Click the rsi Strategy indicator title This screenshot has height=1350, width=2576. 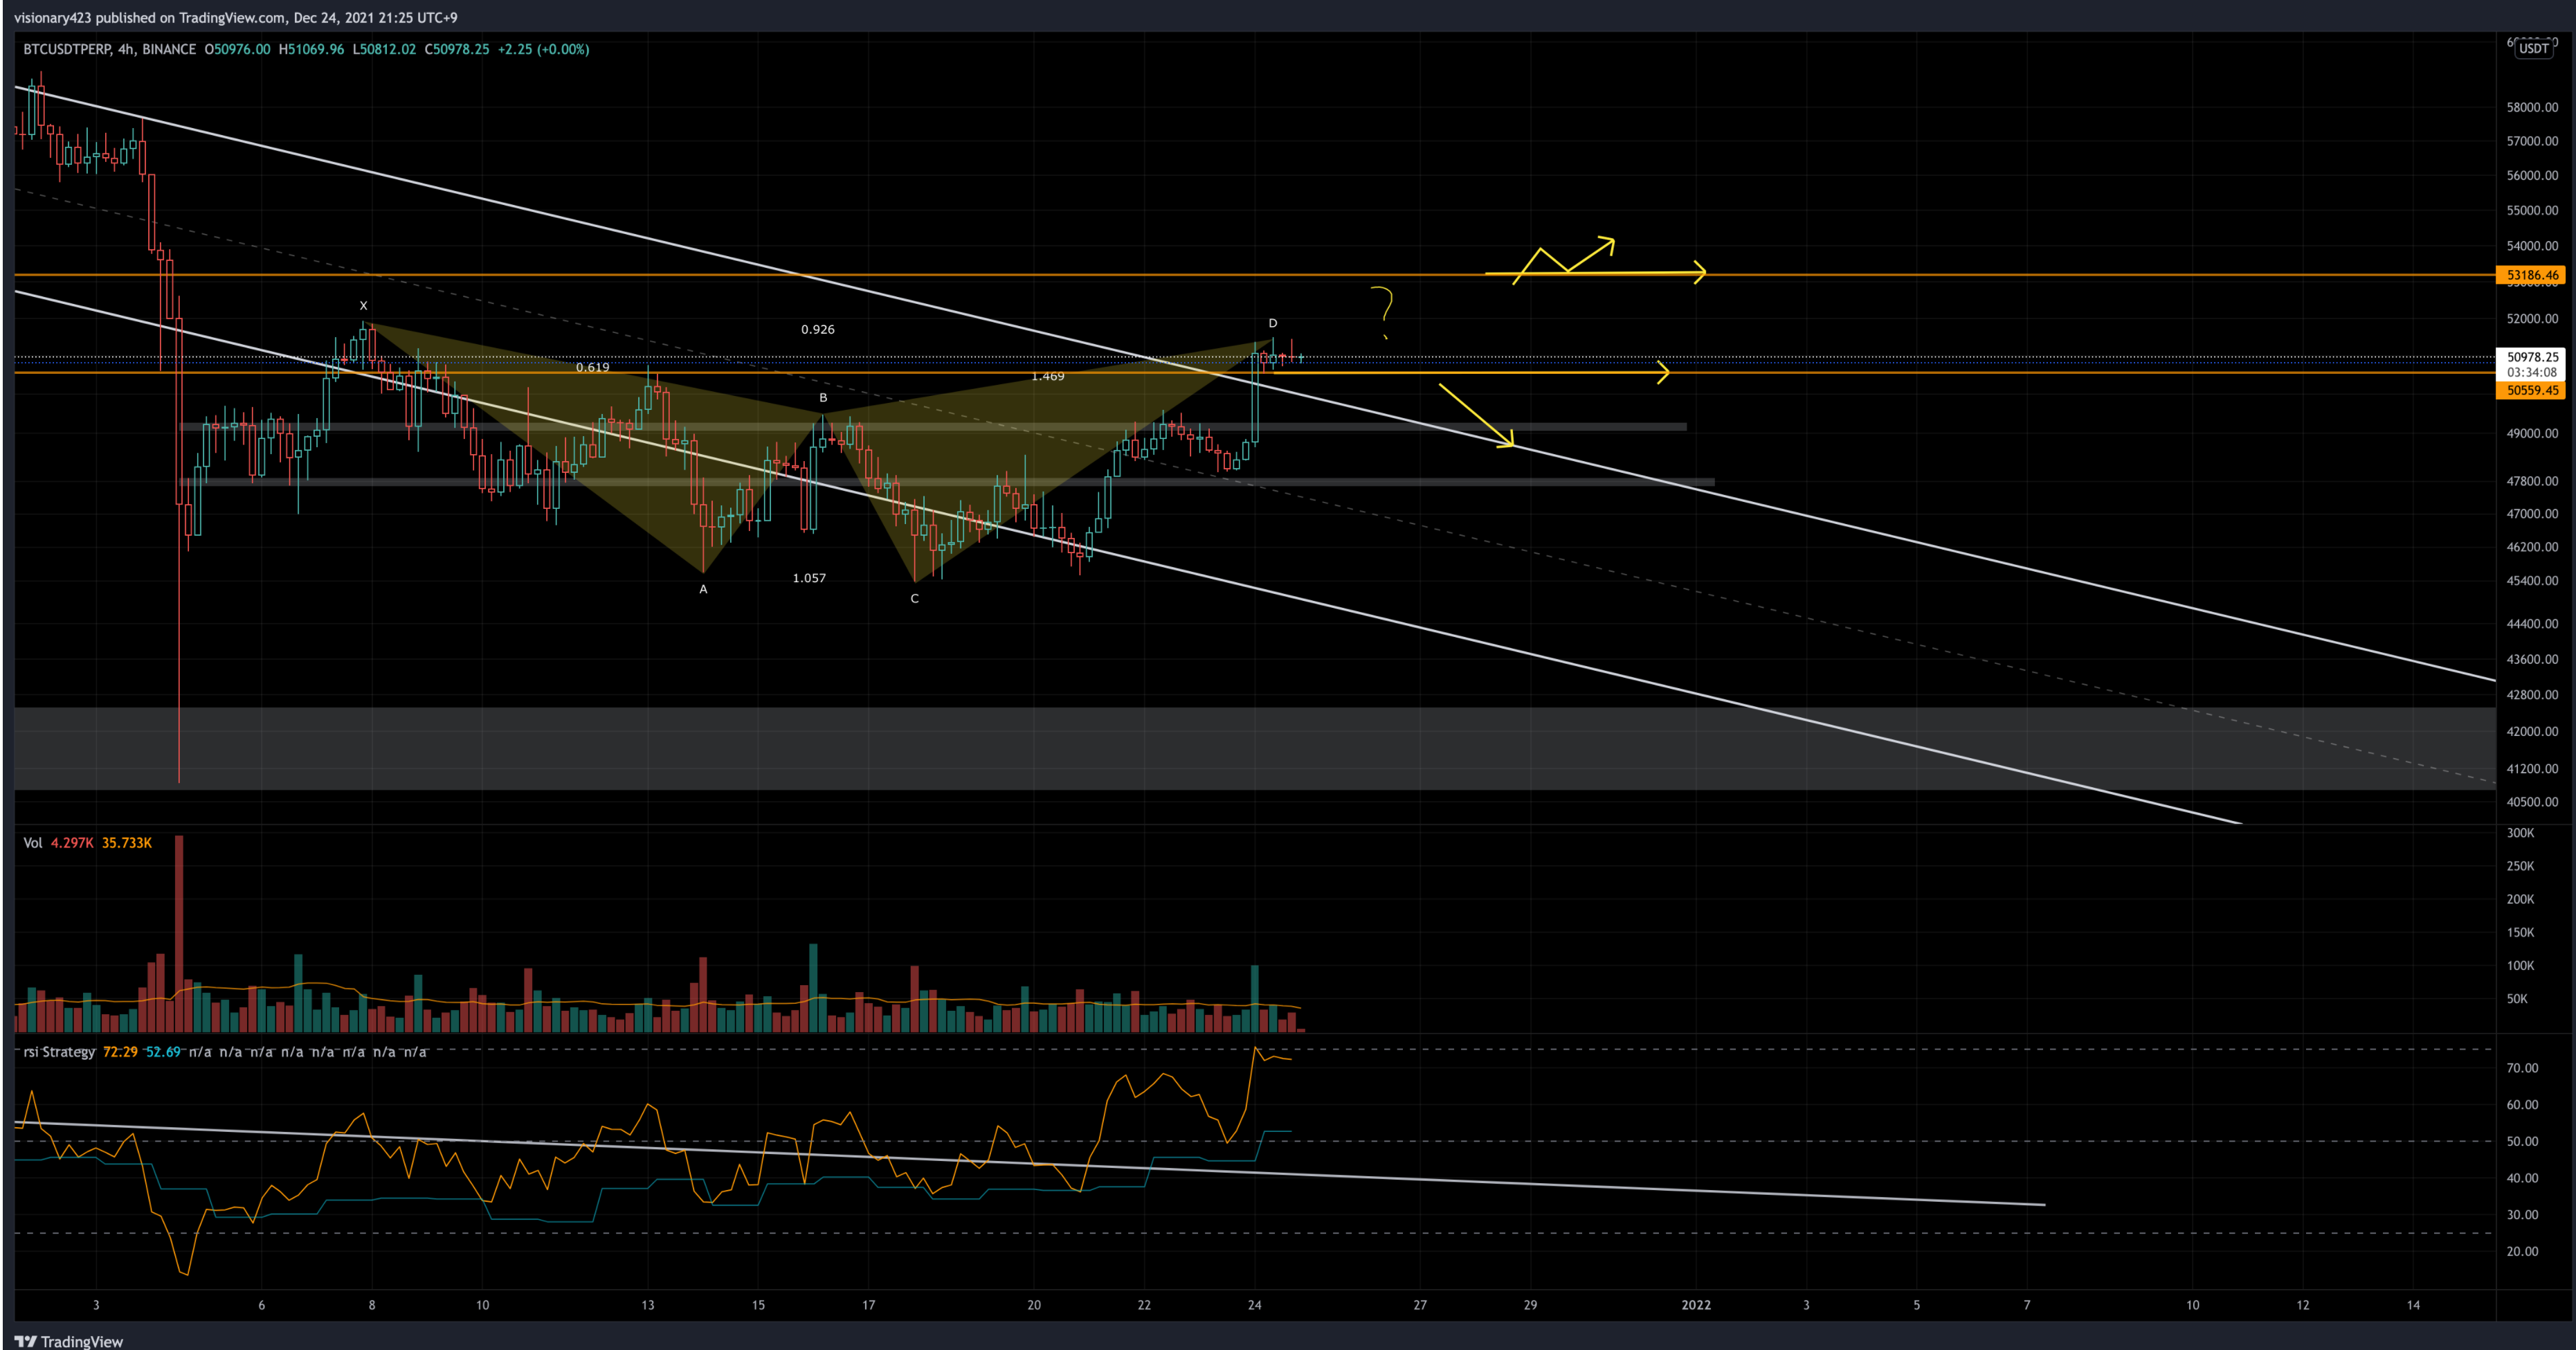click(x=59, y=1052)
